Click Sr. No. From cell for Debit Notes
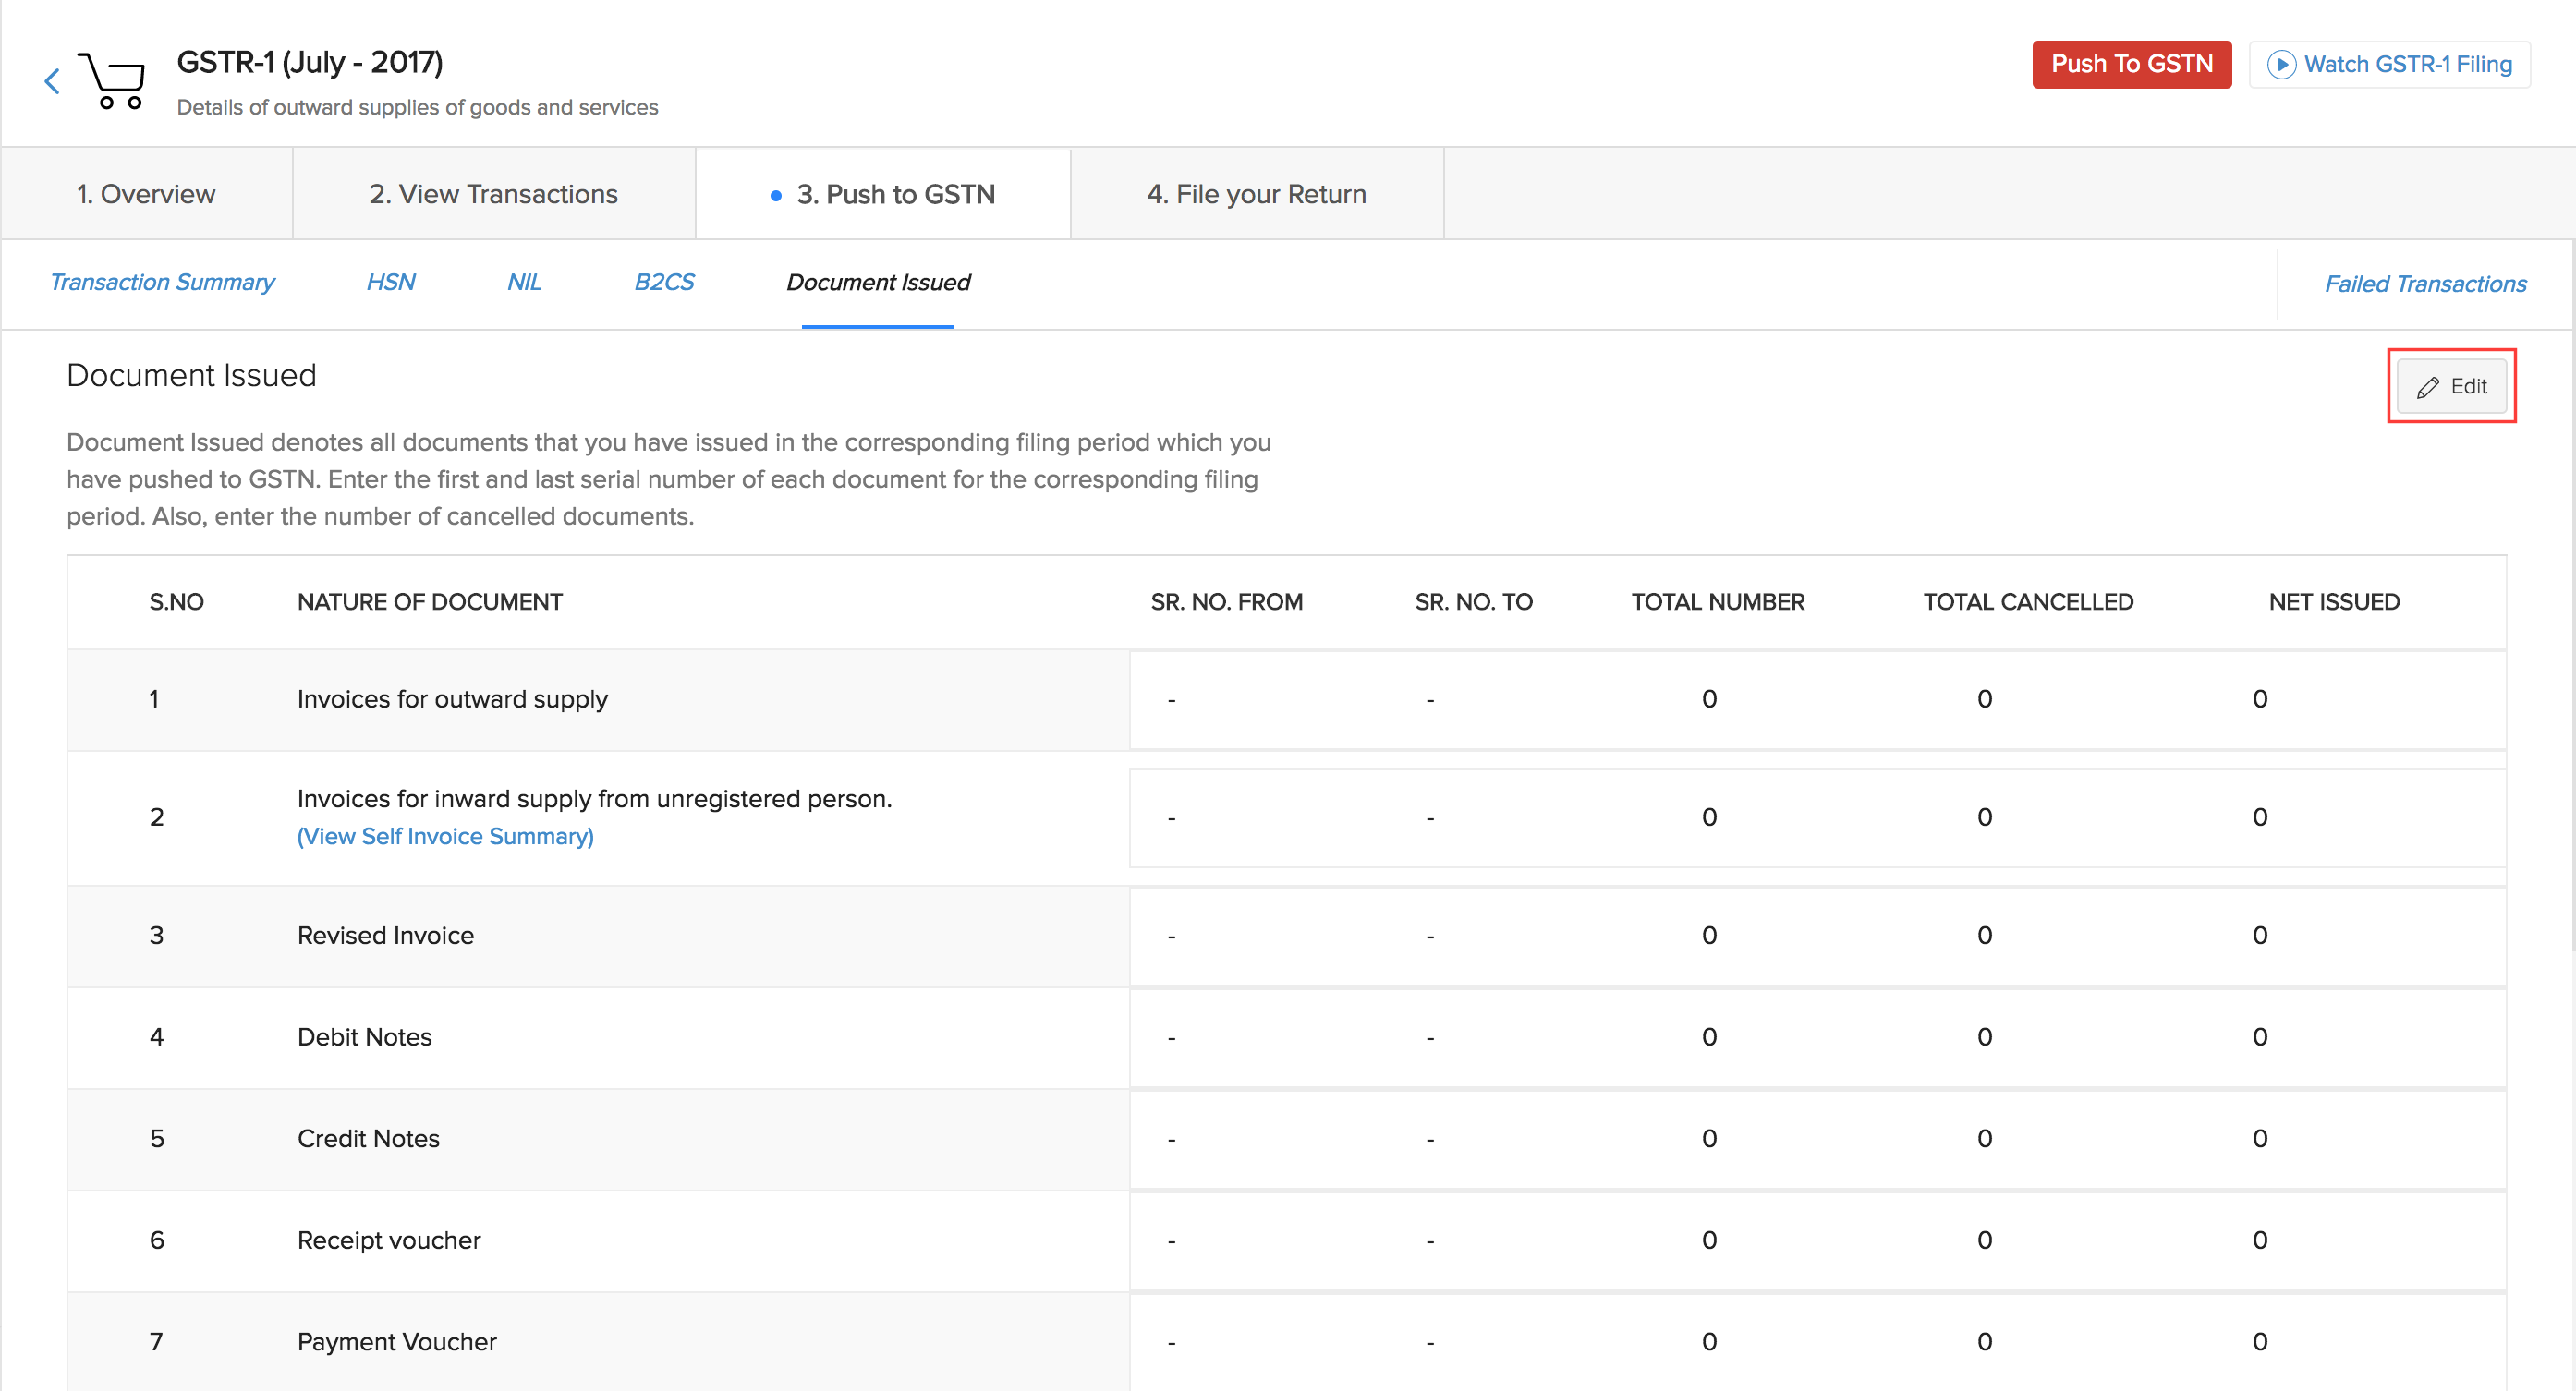The height and width of the screenshot is (1391, 2576). [1171, 1038]
